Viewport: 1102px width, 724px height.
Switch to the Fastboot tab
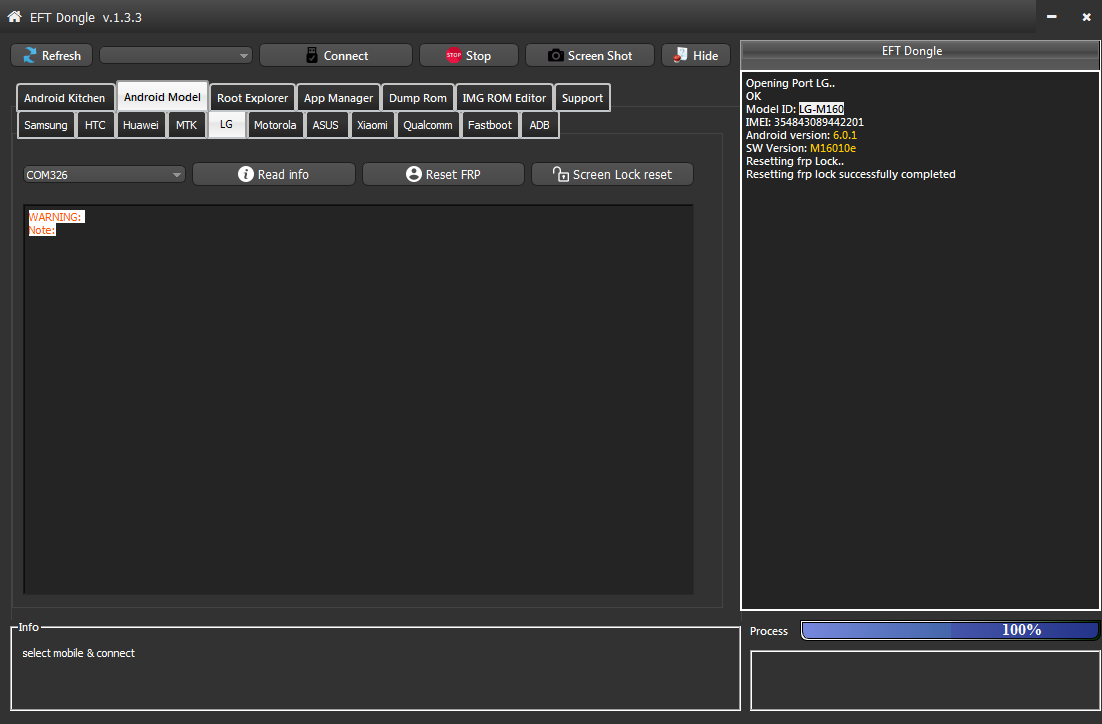(x=490, y=125)
